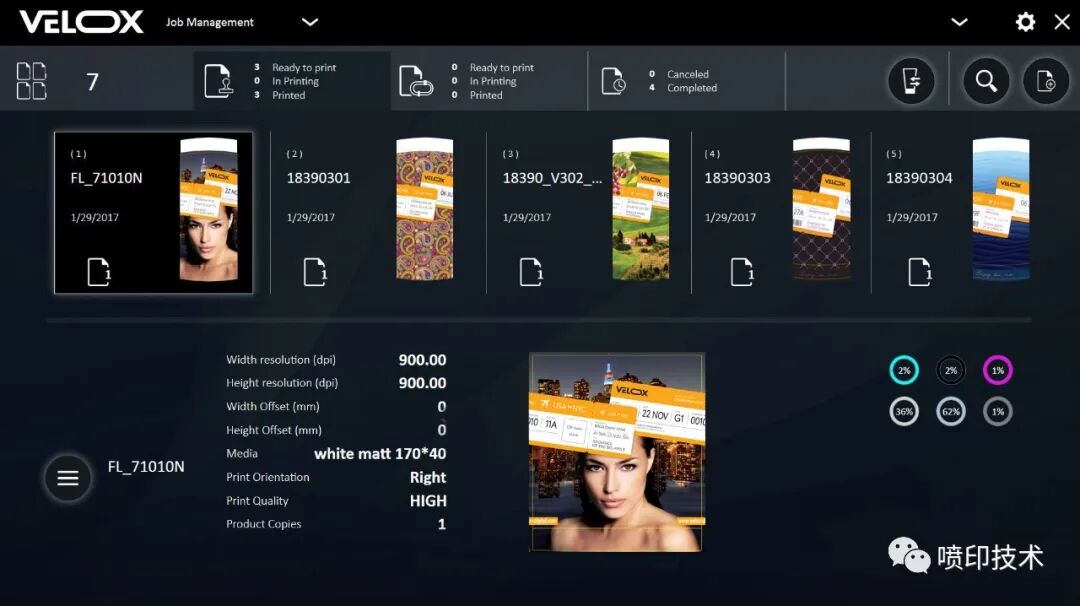Click the grid view icon beside 7
The height and width of the screenshot is (606, 1080).
coord(32,81)
